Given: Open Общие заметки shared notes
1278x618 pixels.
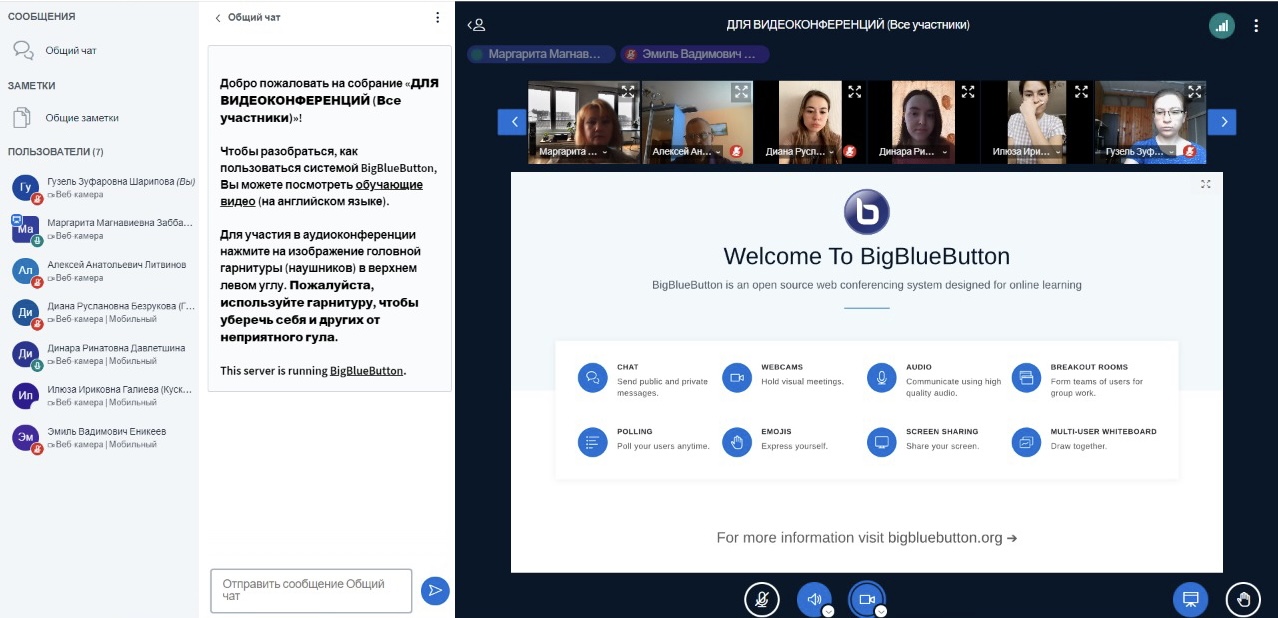Looking at the screenshot, I should tap(81, 118).
